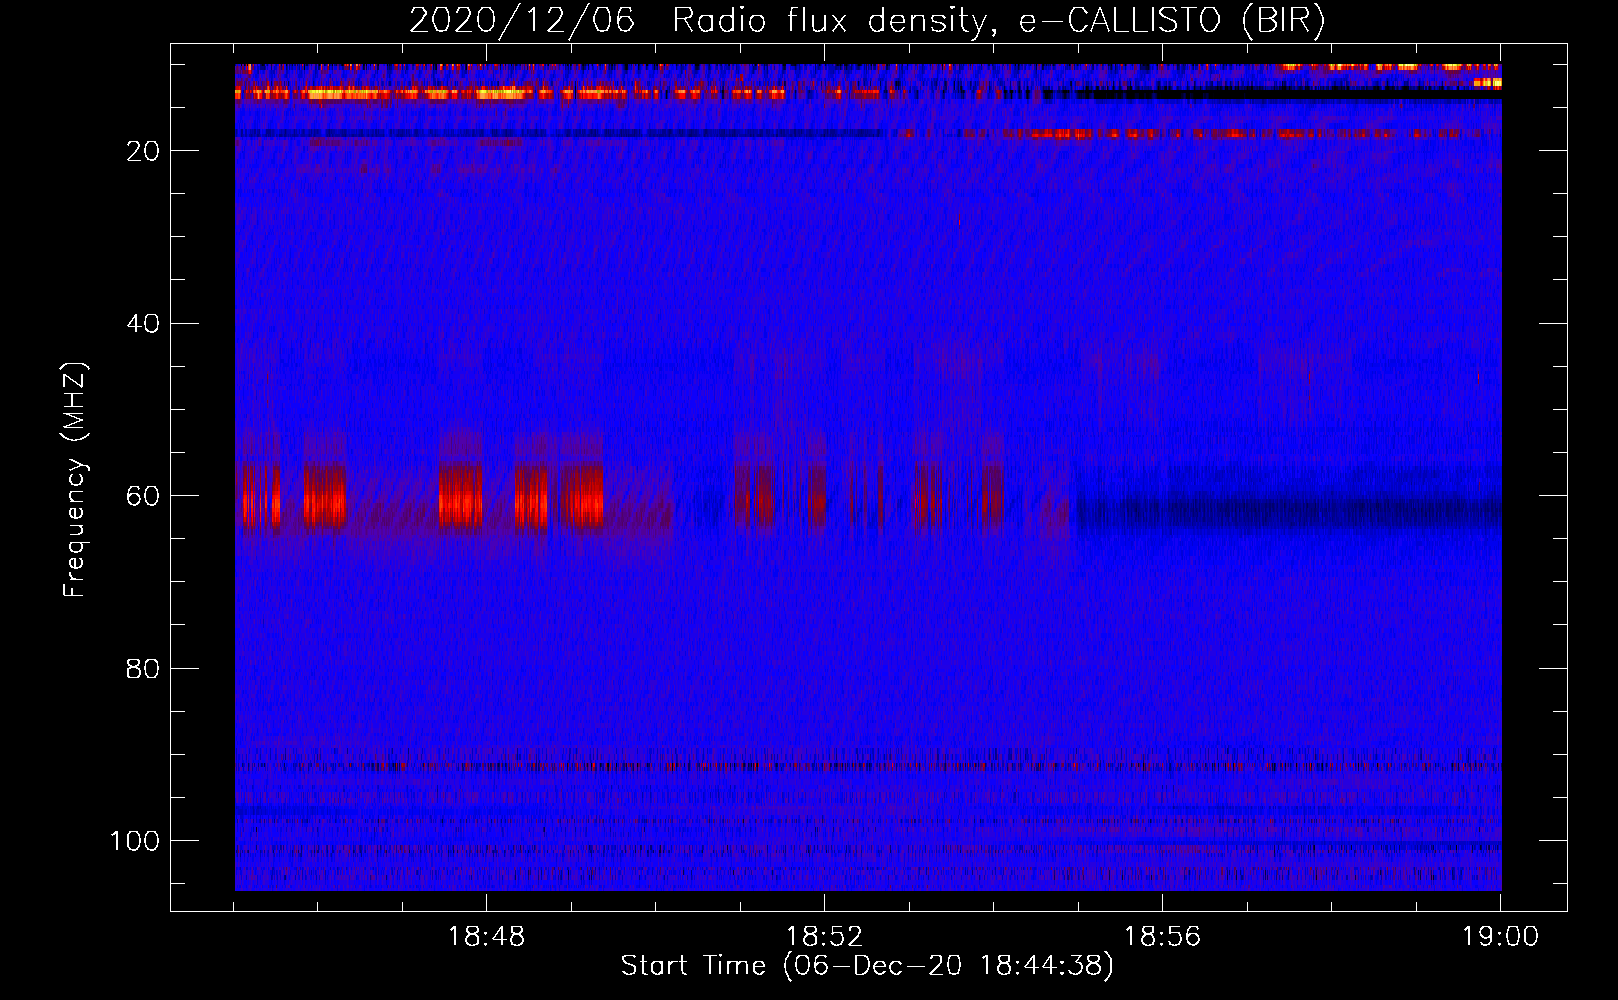Click the 'Frequency (MHZ)' axis label
This screenshot has width=1618, height=1000.
click(x=75, y=480)
